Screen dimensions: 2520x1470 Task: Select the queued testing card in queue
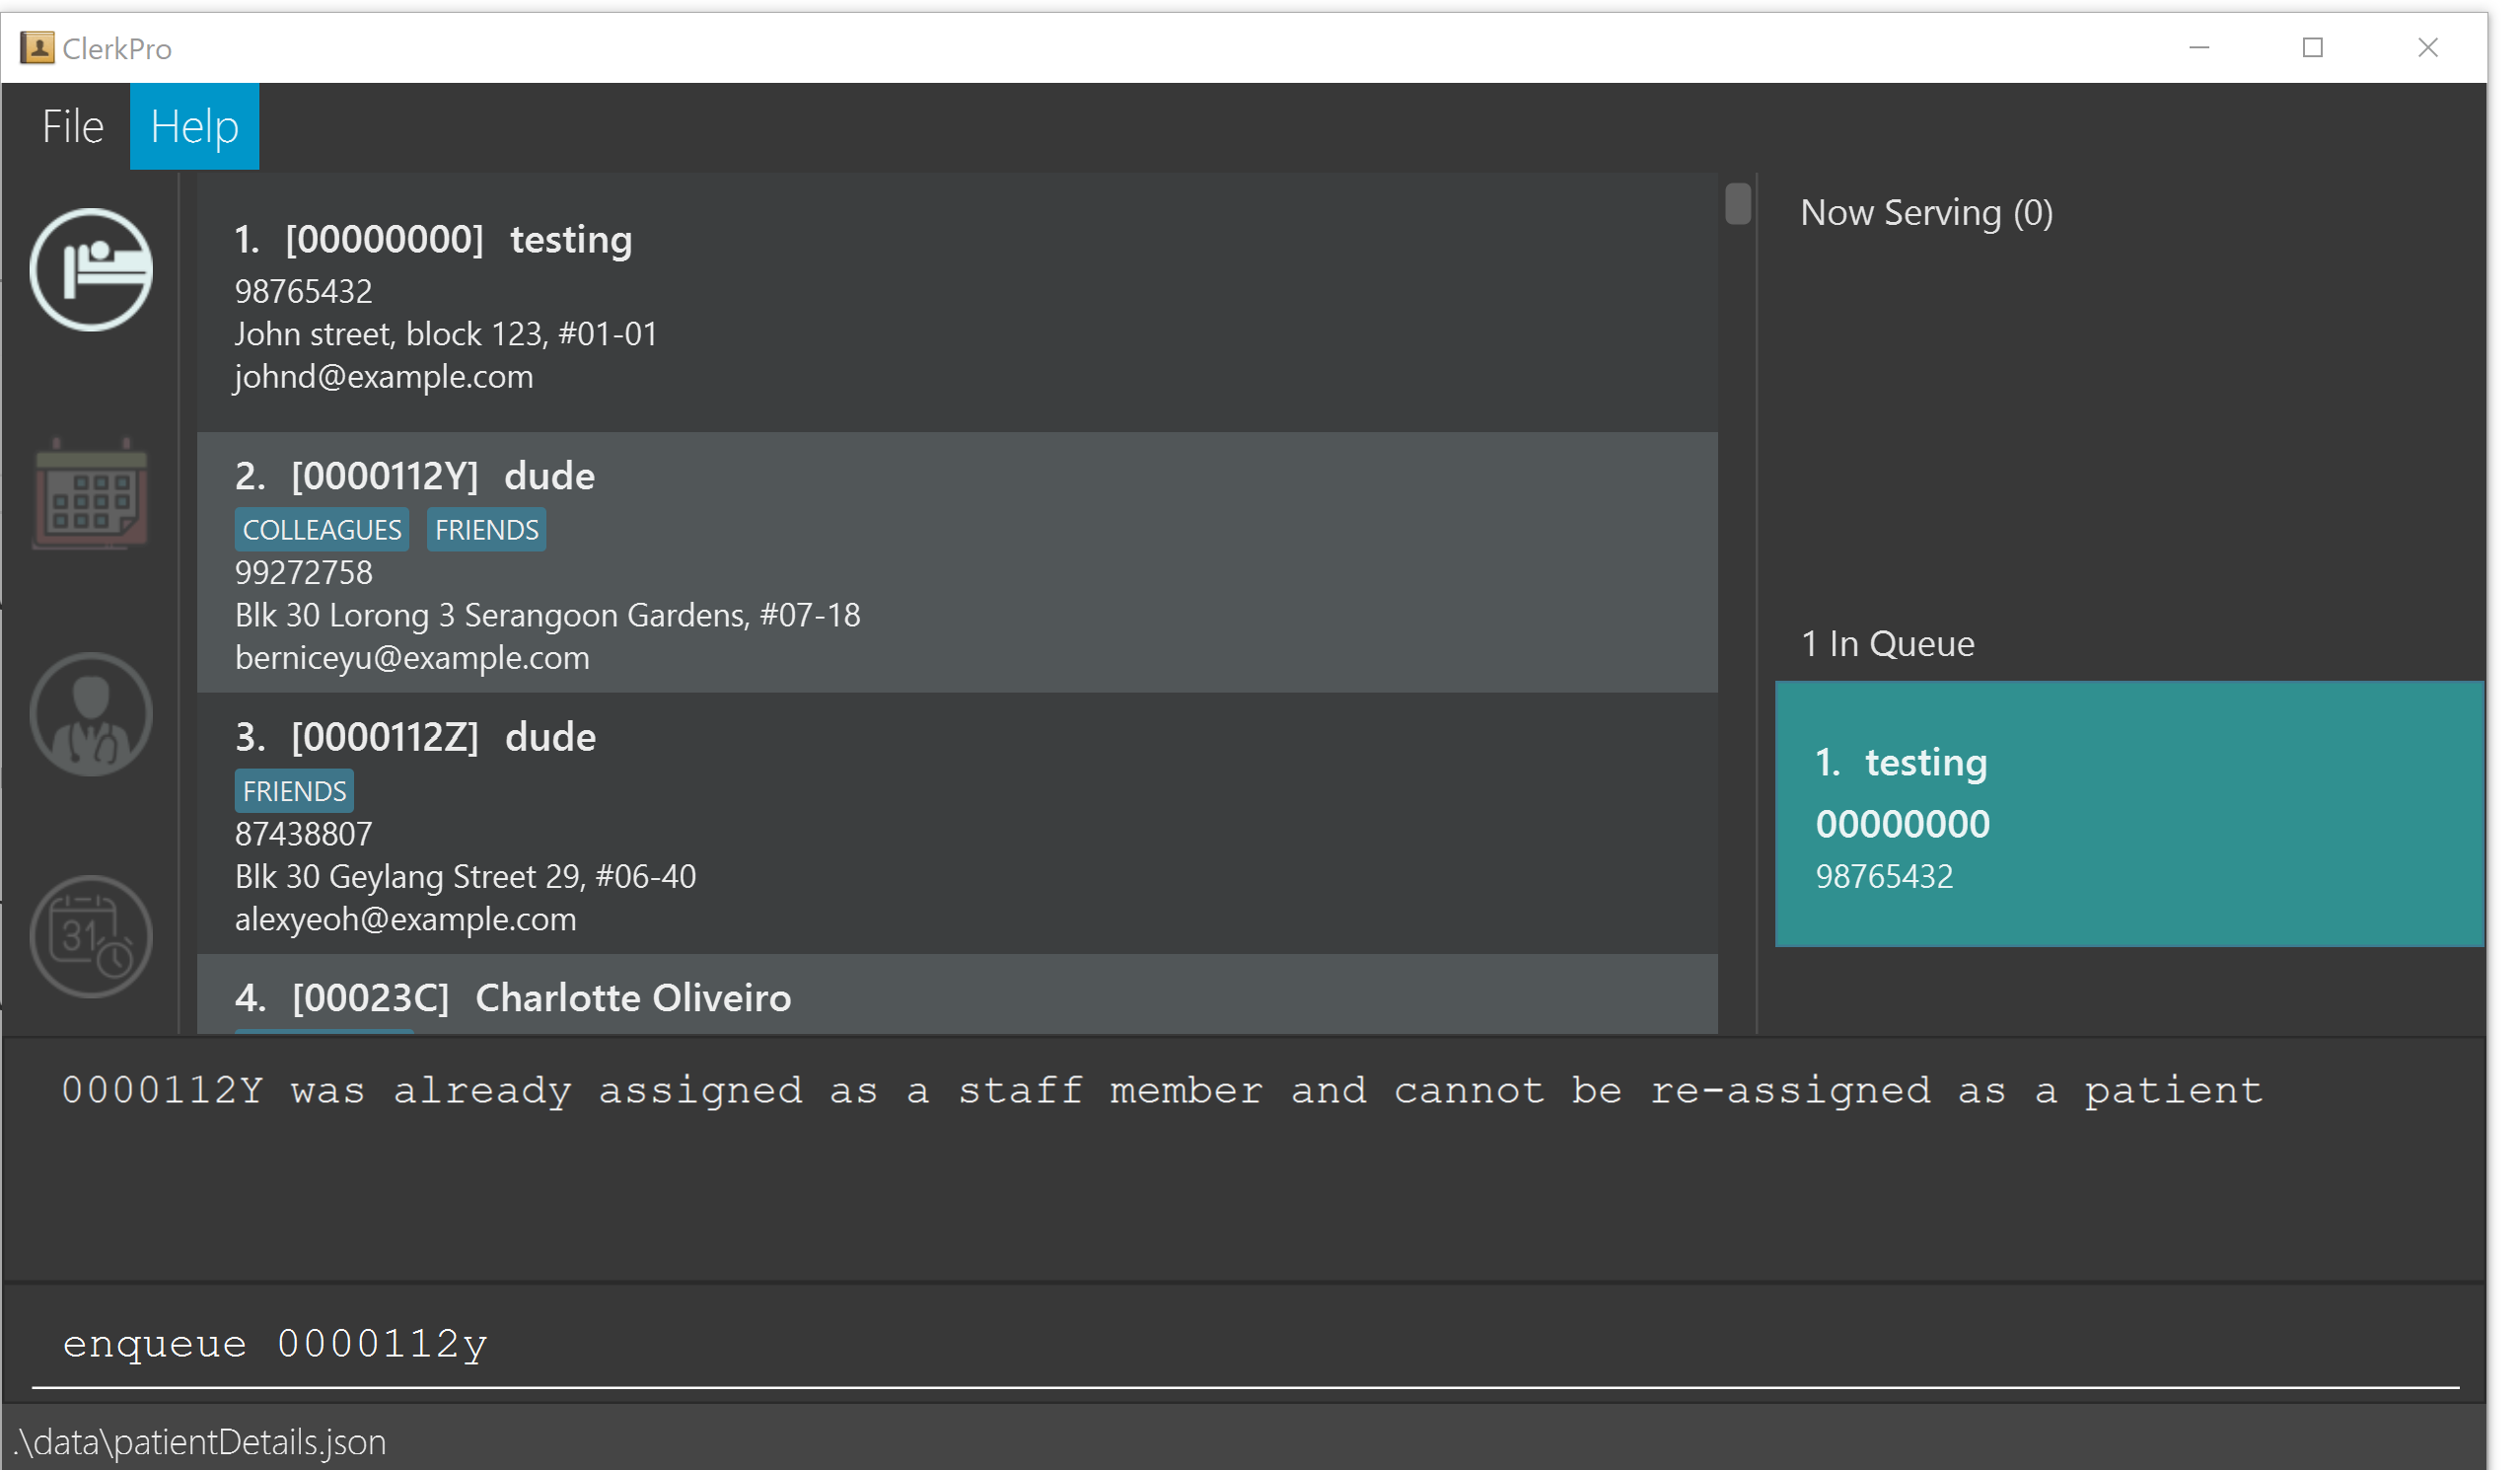click(2128, 814)
